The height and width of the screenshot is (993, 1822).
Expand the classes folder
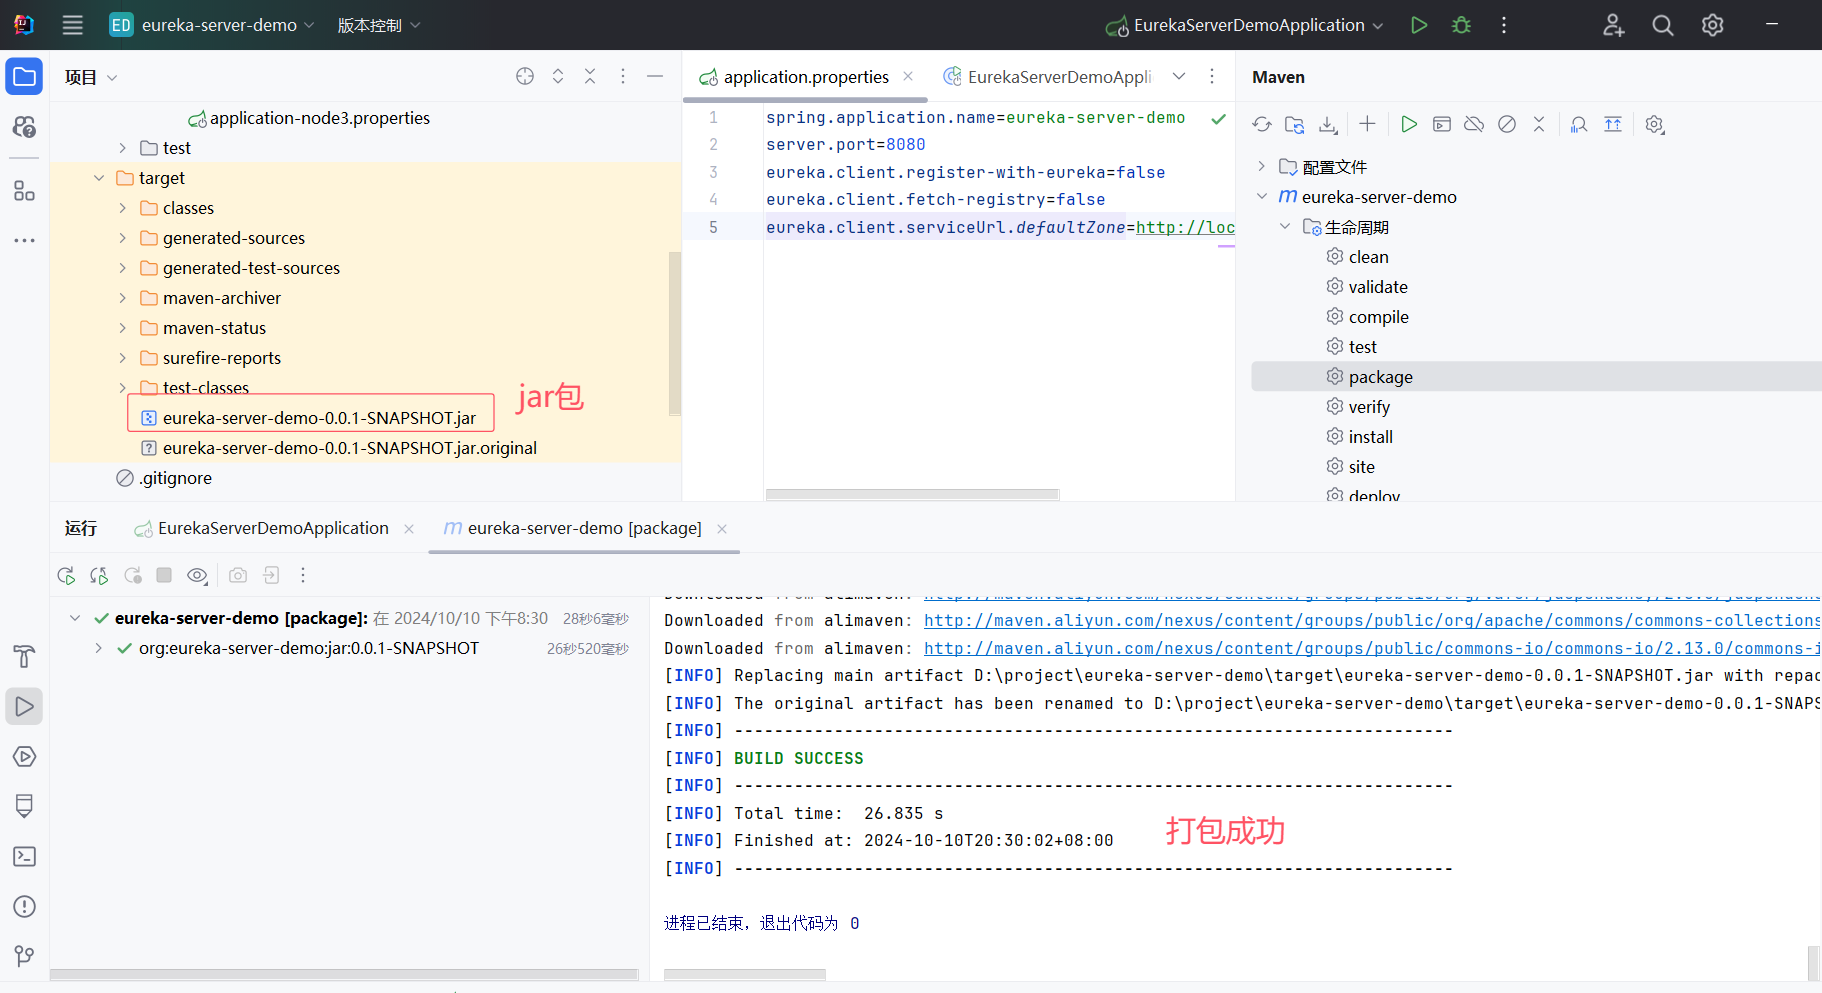(123, 208)
